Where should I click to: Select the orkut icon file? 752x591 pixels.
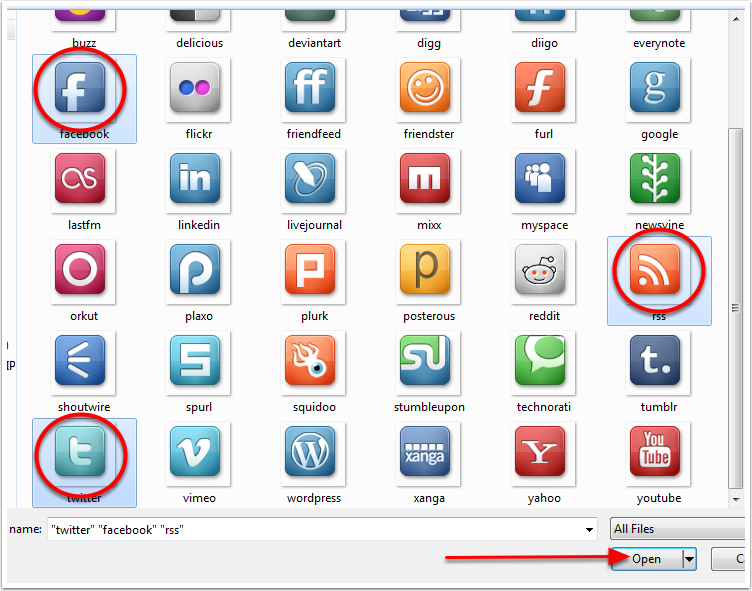80,270
